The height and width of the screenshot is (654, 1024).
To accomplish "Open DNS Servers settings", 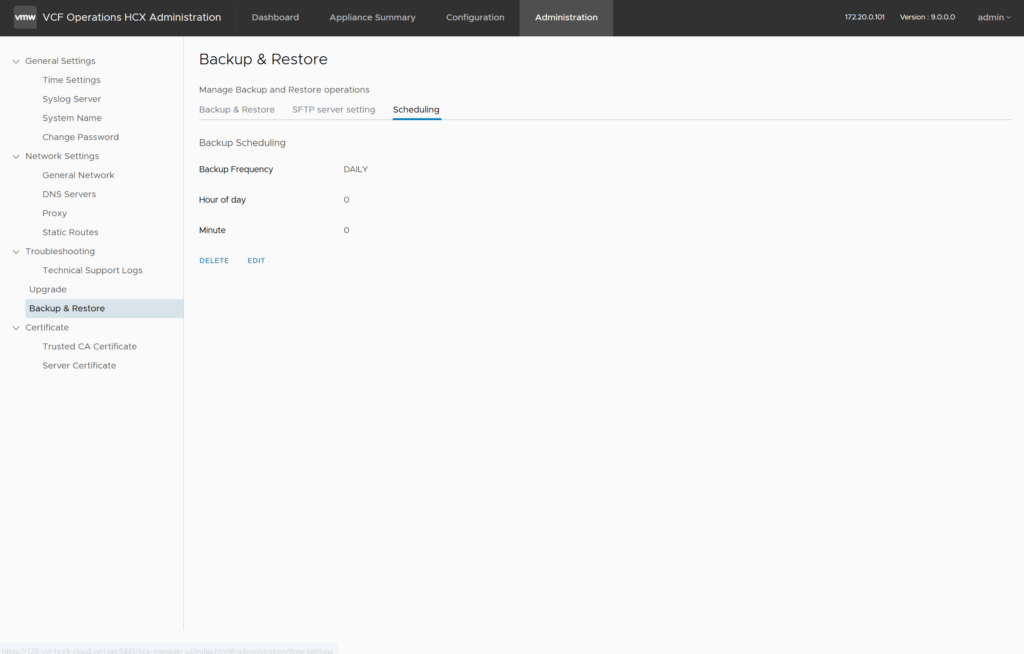I will [x=69, y=194].
